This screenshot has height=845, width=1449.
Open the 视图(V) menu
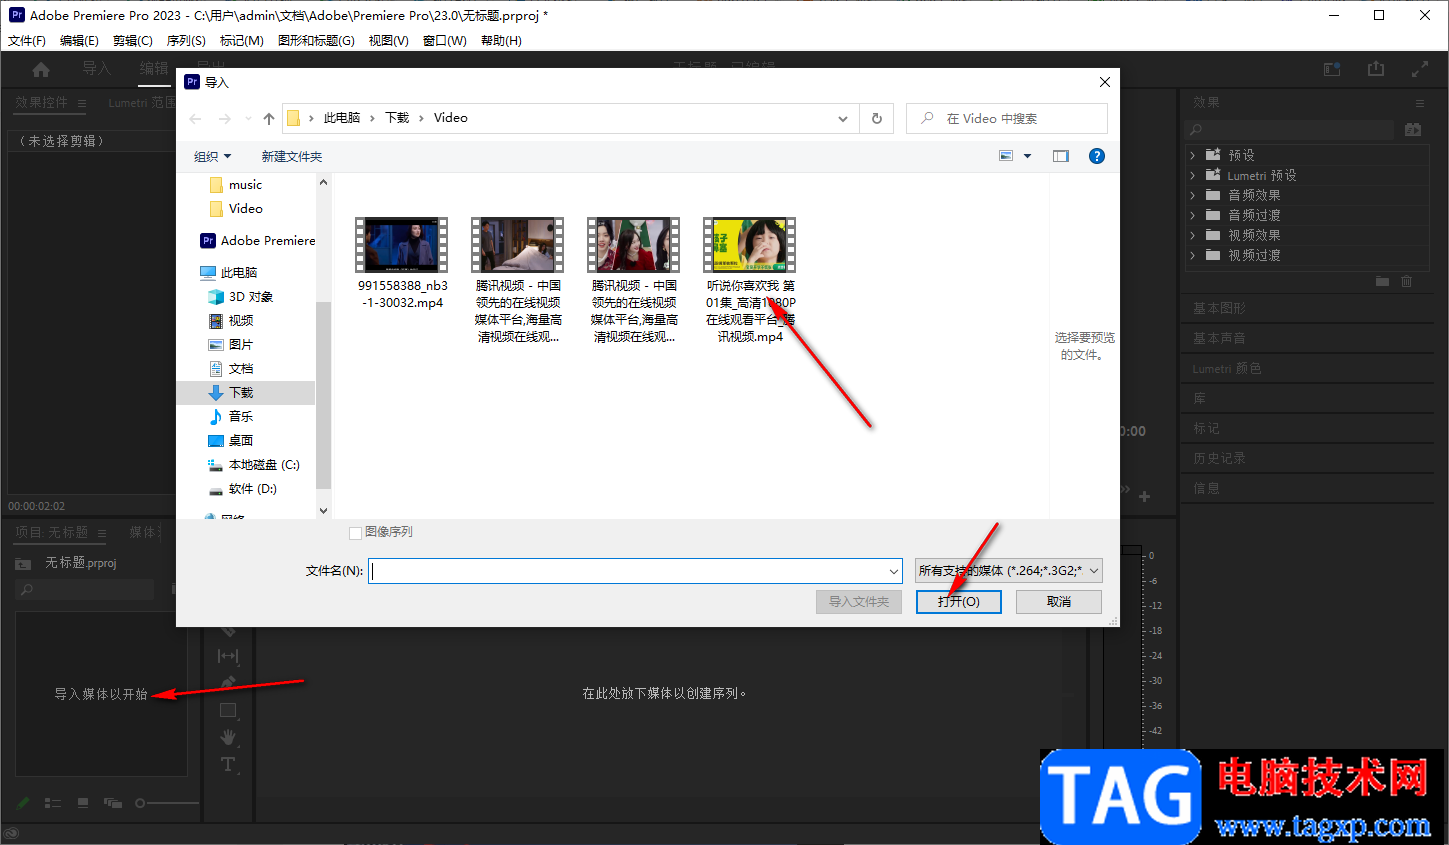tap(388, 41)
